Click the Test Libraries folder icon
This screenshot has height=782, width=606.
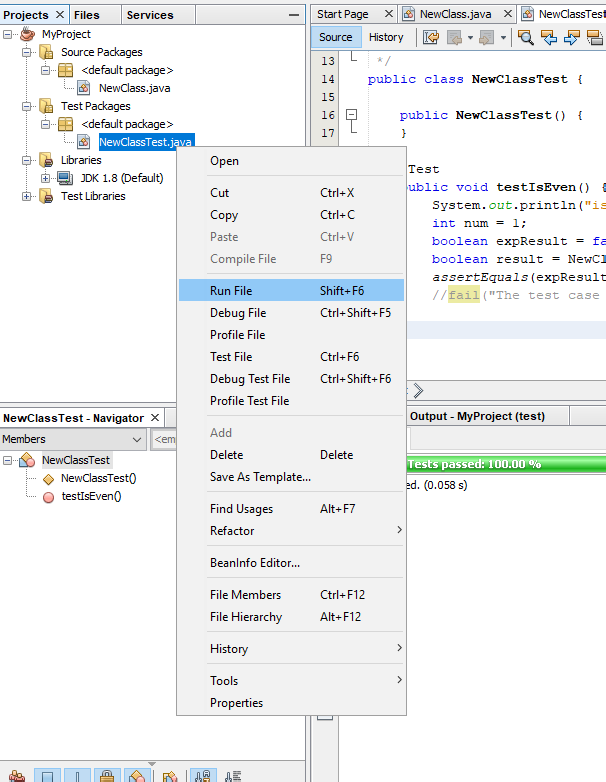click(x=46, y=196)
